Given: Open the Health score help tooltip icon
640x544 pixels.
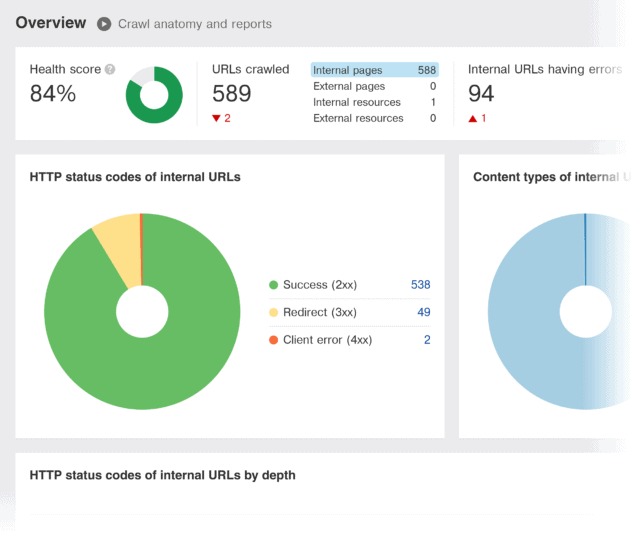Looking at the screenshot, I should coord(110,69).
